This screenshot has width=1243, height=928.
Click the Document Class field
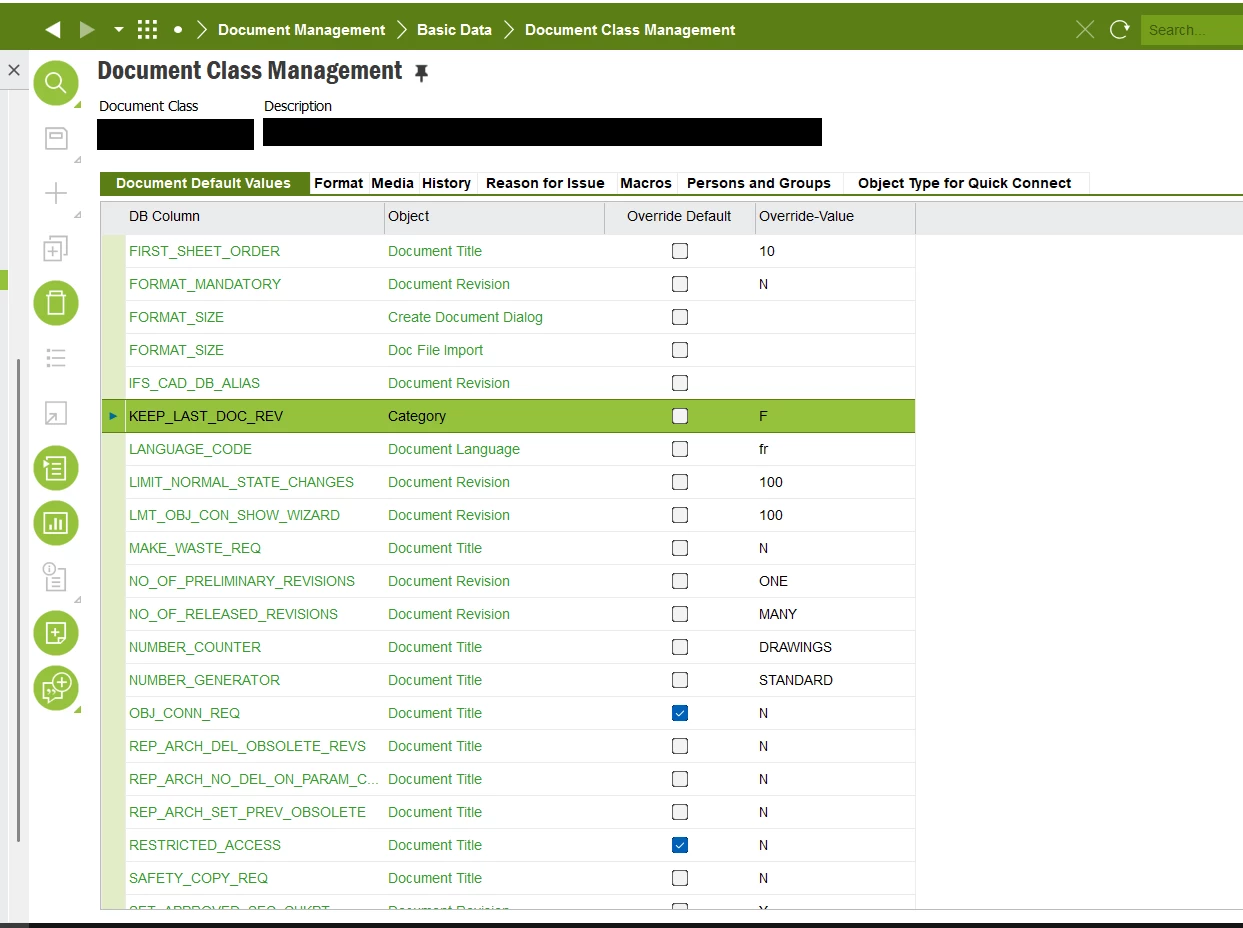pyautogui.click(x=176, y=134)
